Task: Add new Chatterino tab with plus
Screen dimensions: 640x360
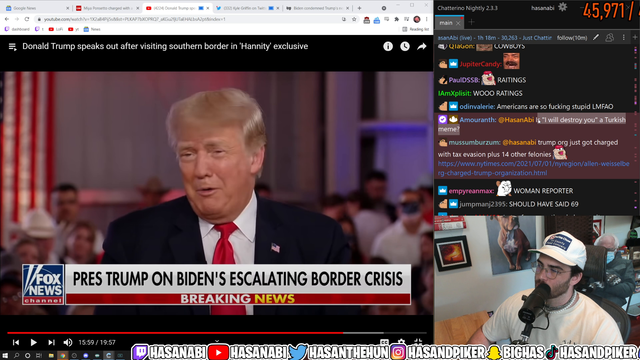Action: (x=471, y=23)
